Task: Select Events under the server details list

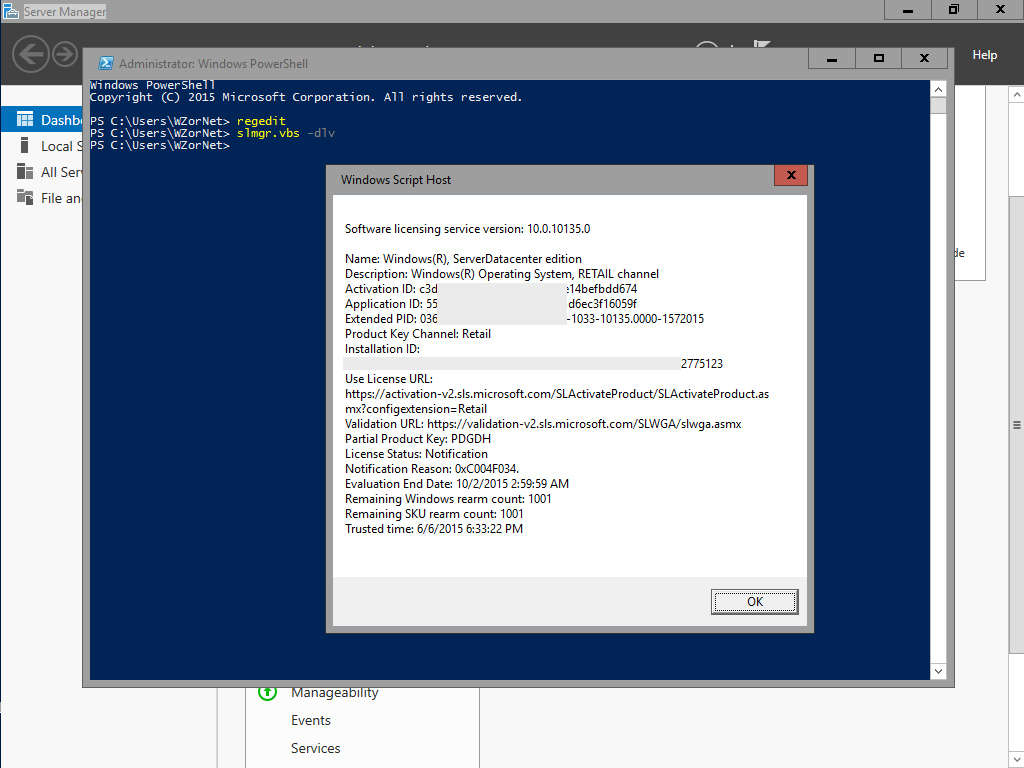Action: click(310, 720)
